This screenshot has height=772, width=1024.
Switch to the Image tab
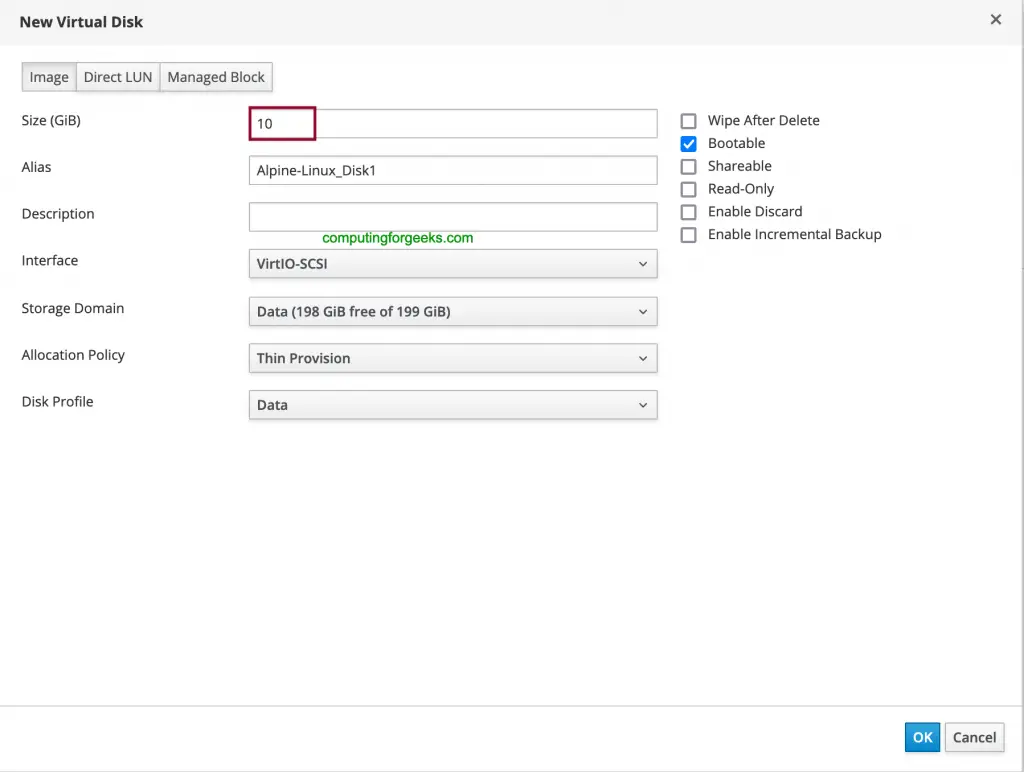click(x=49, y=77)
